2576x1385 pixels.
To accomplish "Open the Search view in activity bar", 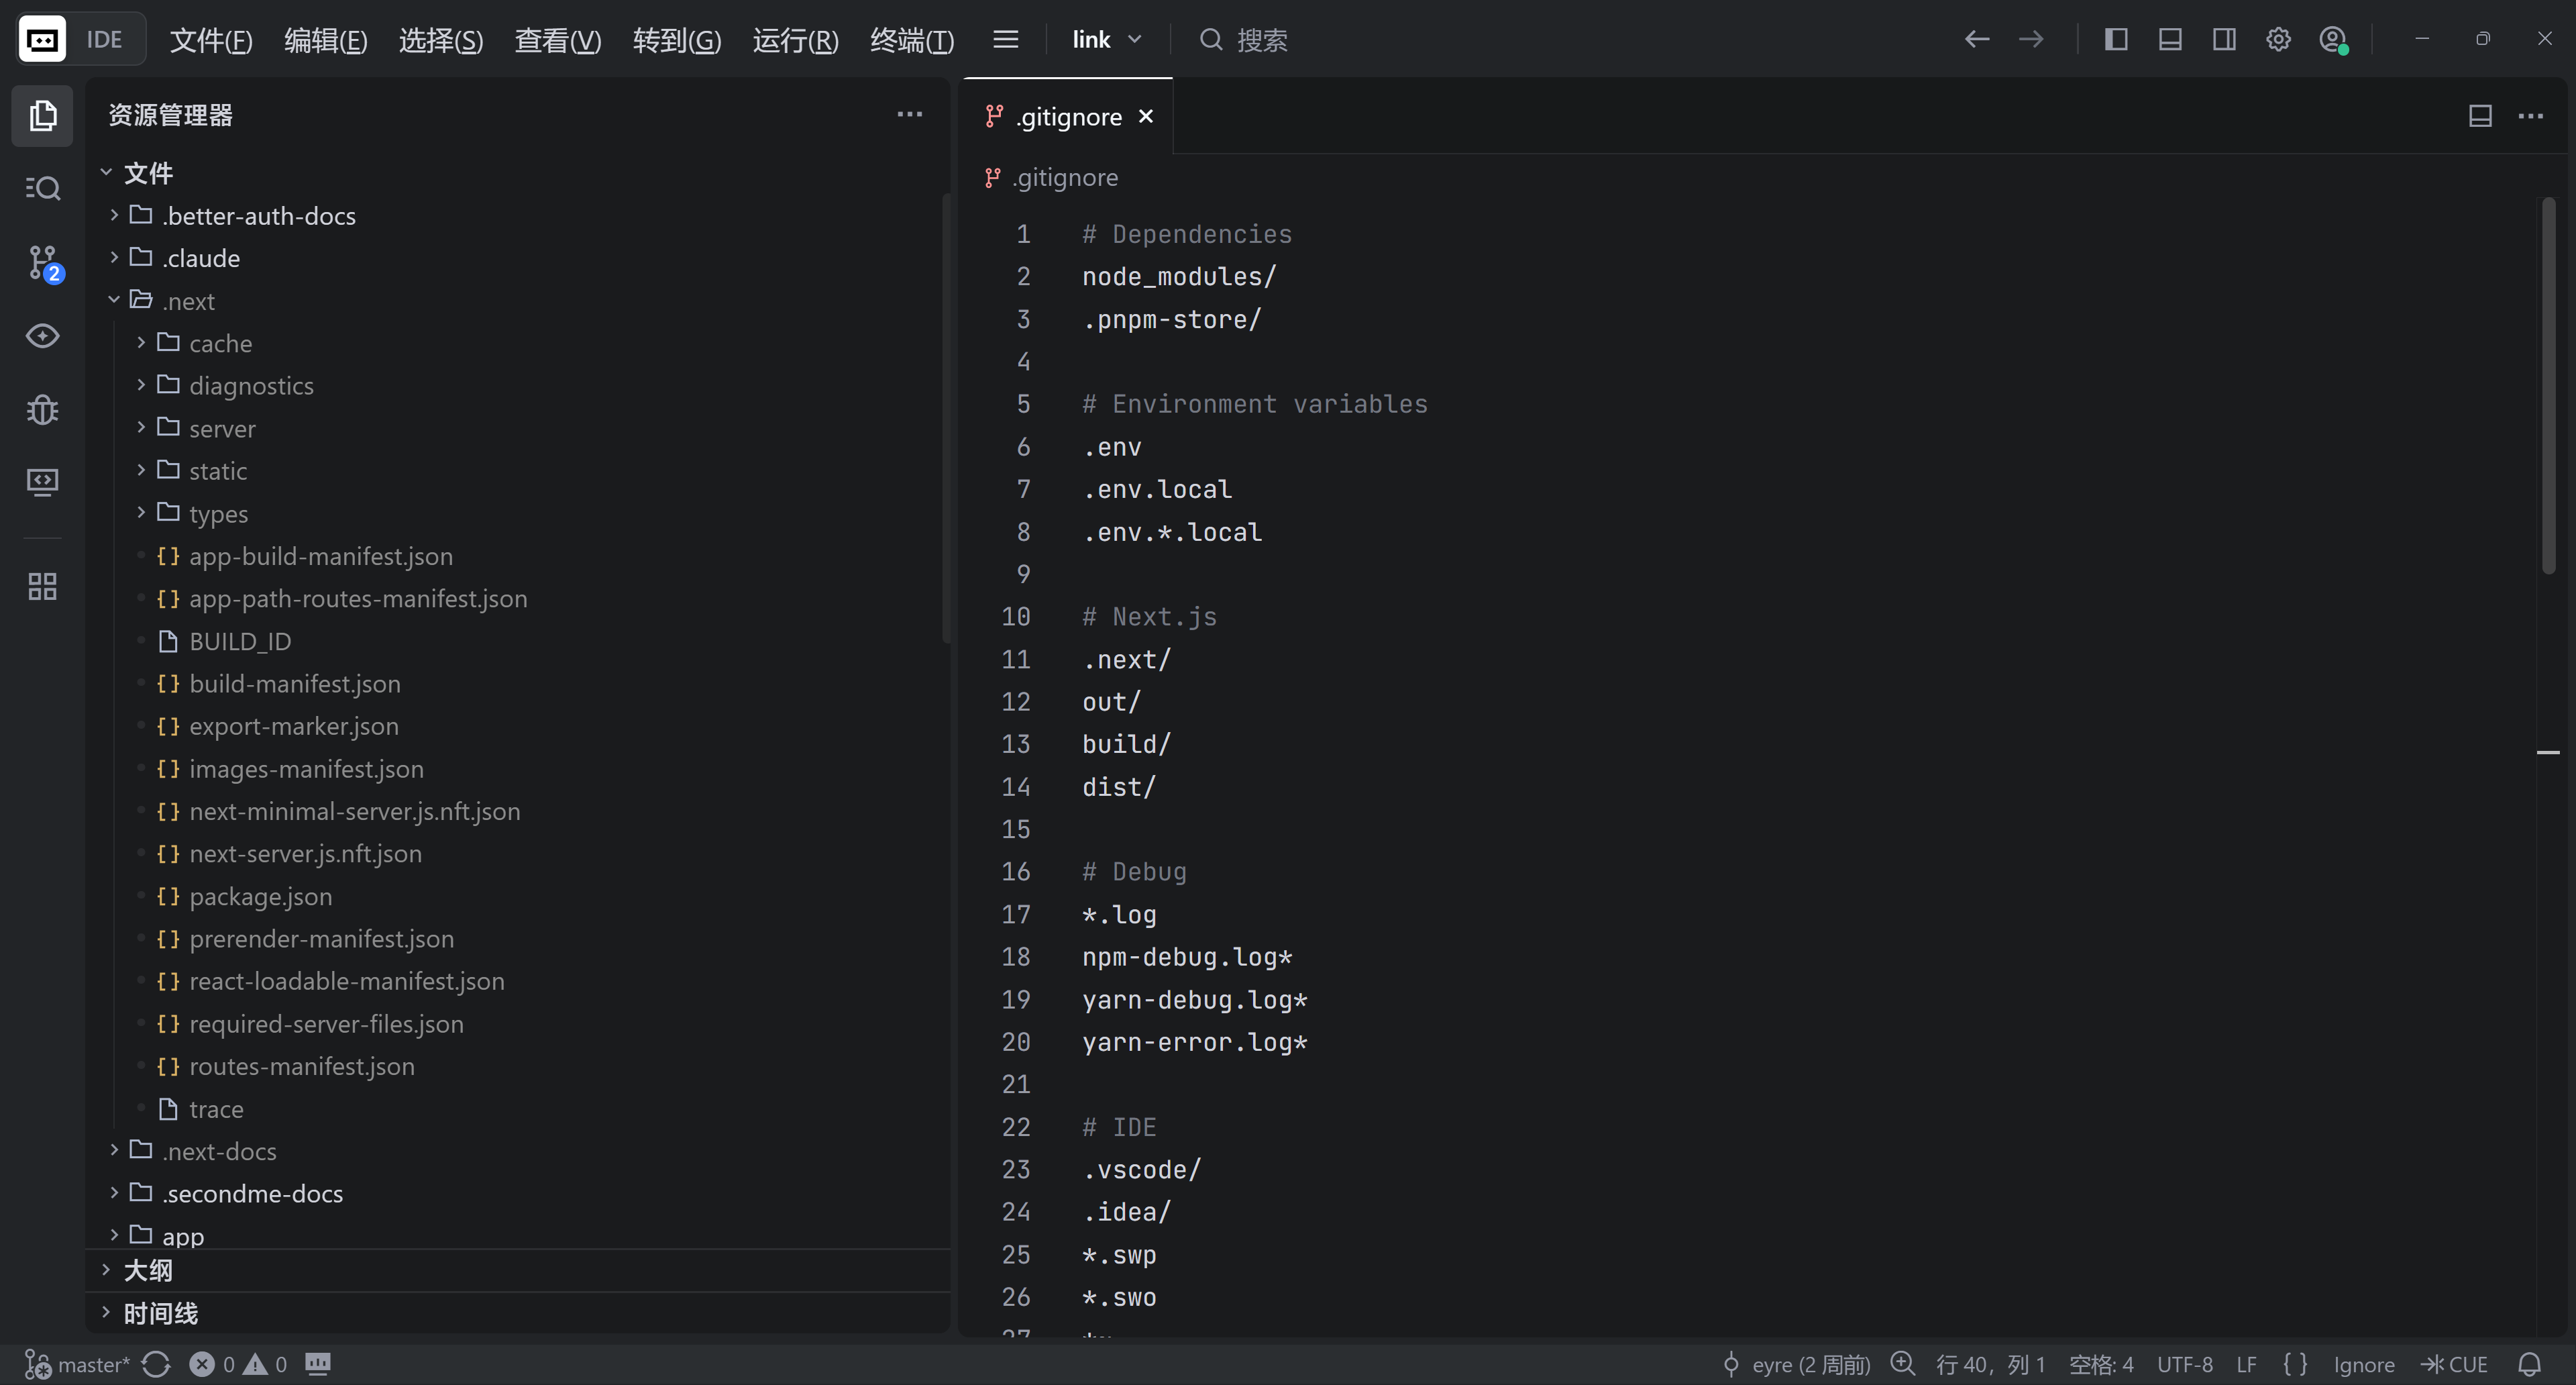I will pos(43,188).
